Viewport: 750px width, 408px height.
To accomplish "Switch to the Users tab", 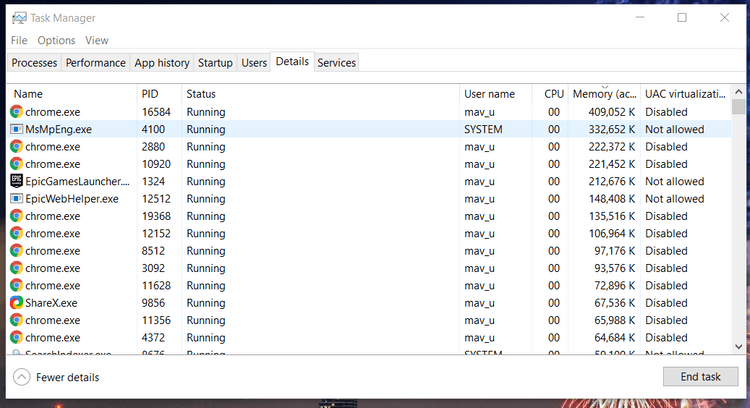I will pyautogui.click(x=254, y=63).
